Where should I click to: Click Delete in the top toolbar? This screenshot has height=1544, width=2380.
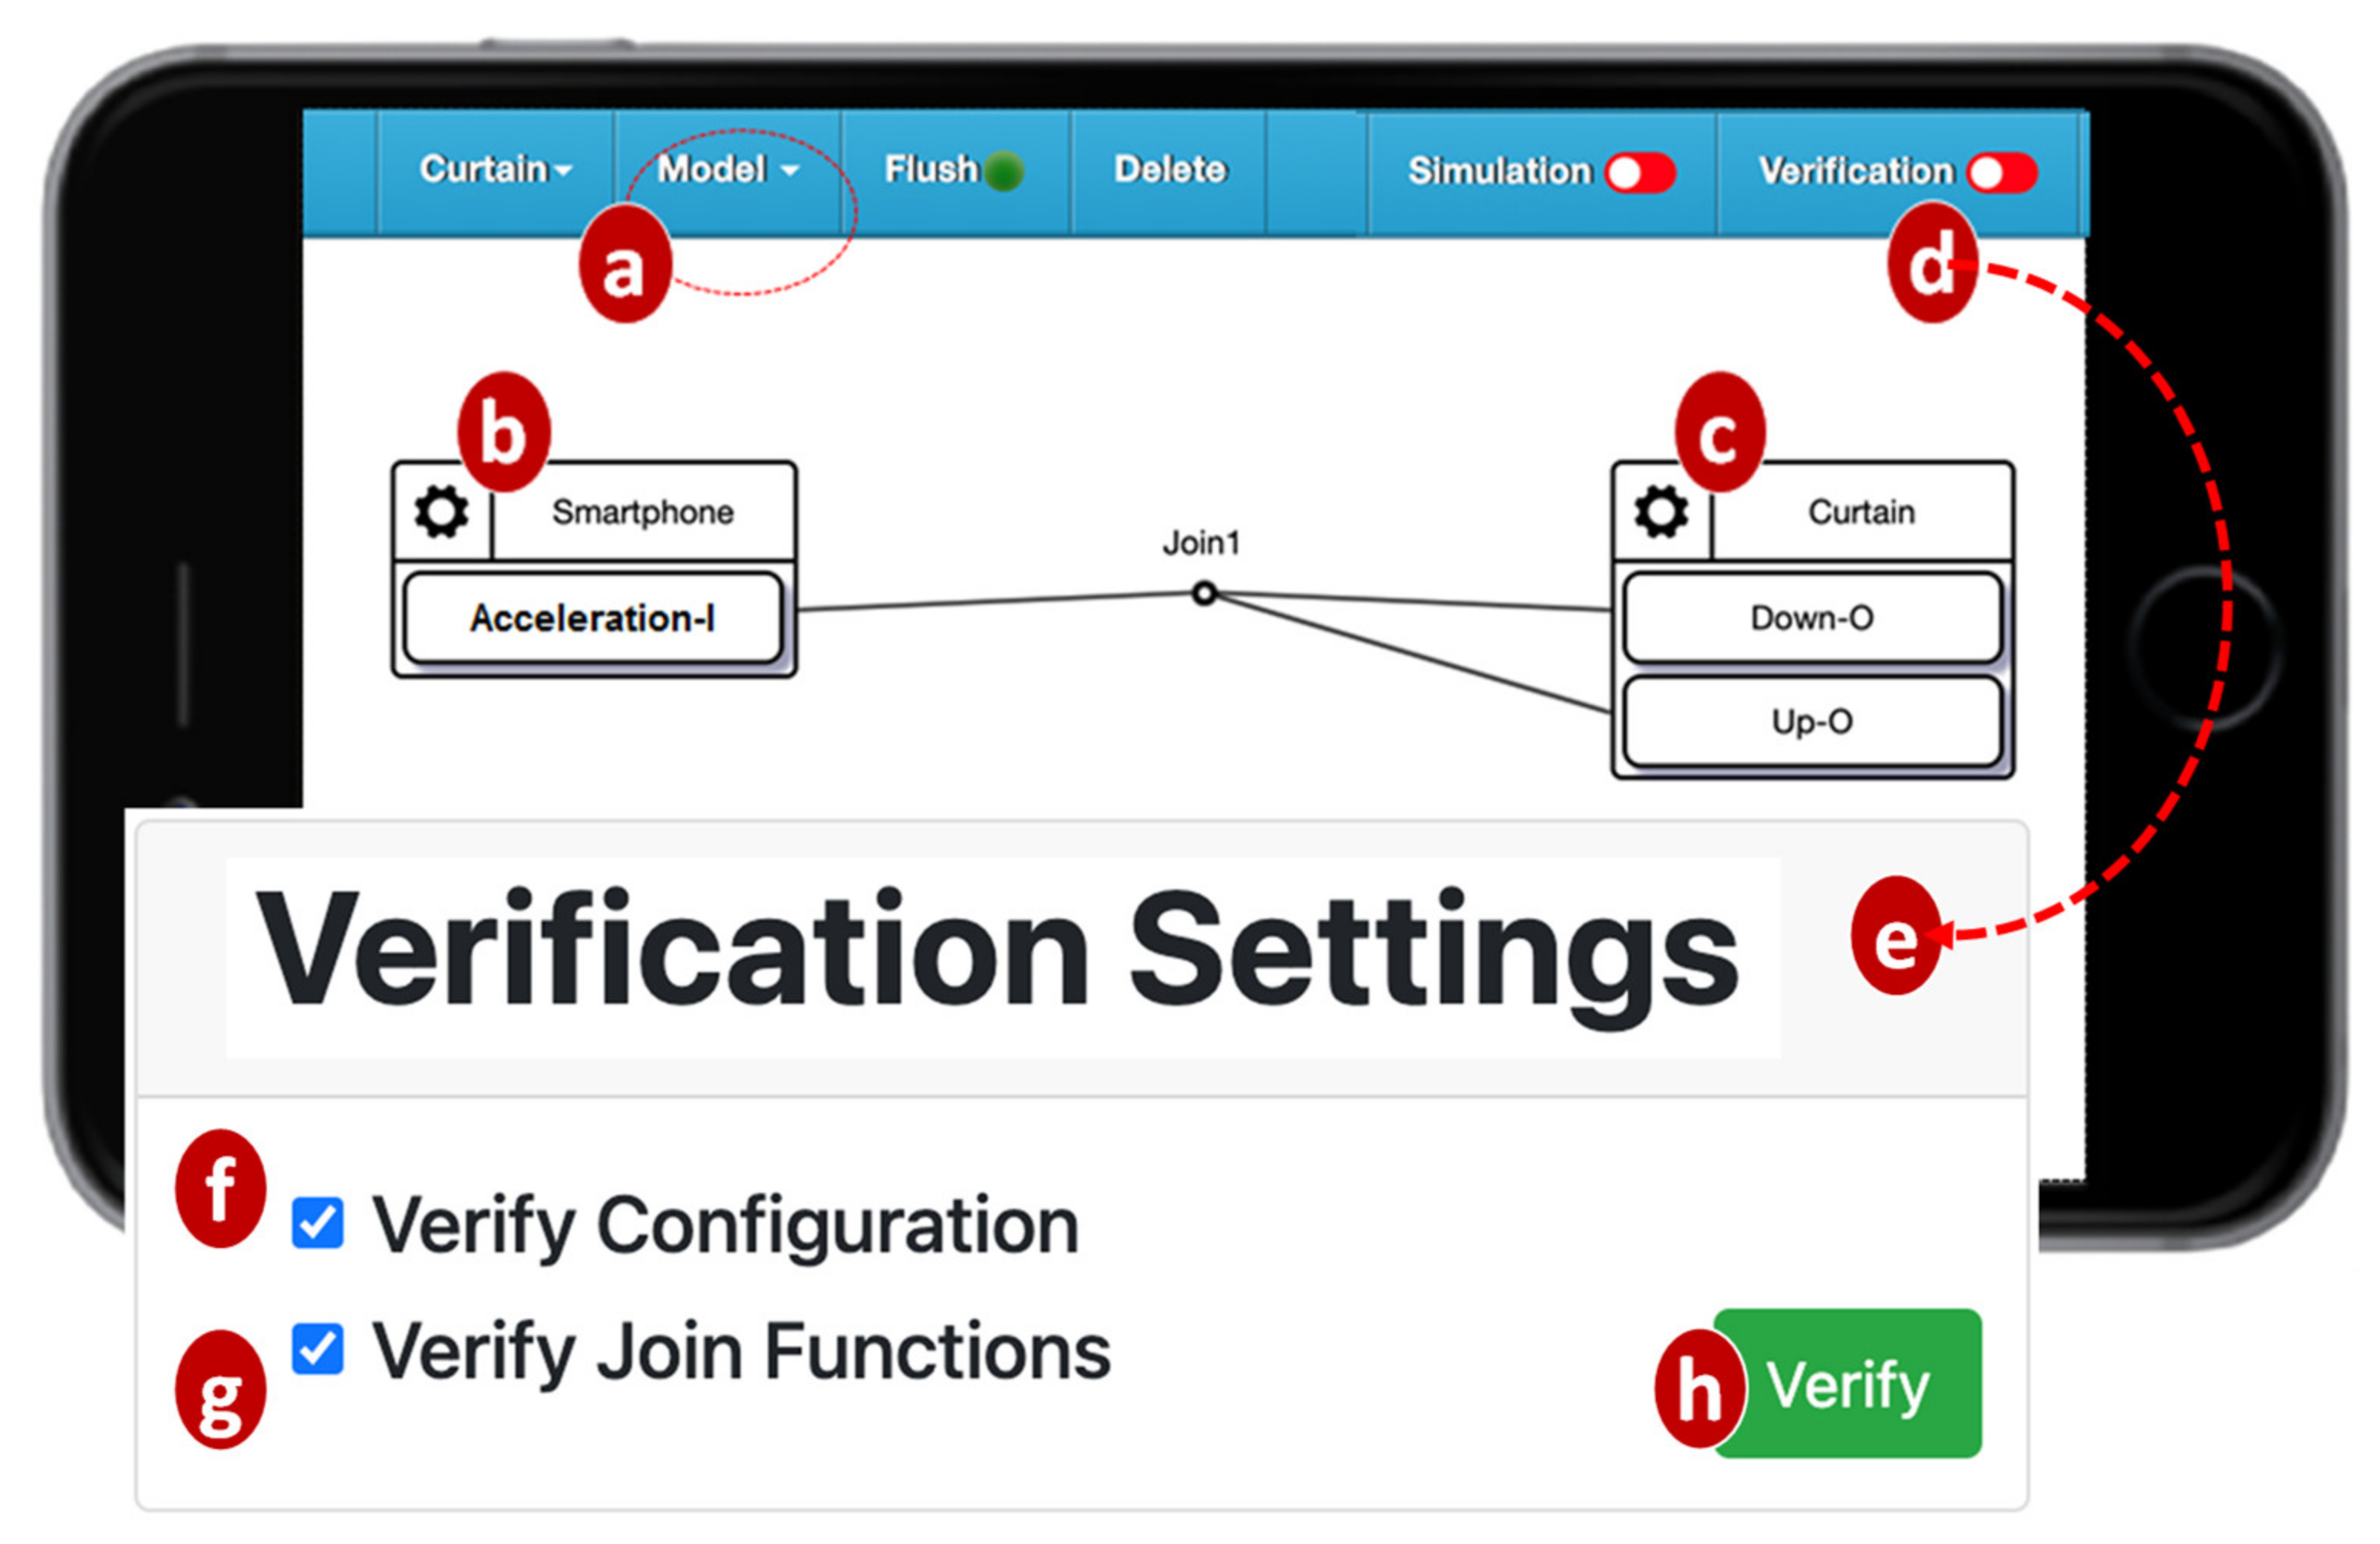click(x=1169, y=170)
